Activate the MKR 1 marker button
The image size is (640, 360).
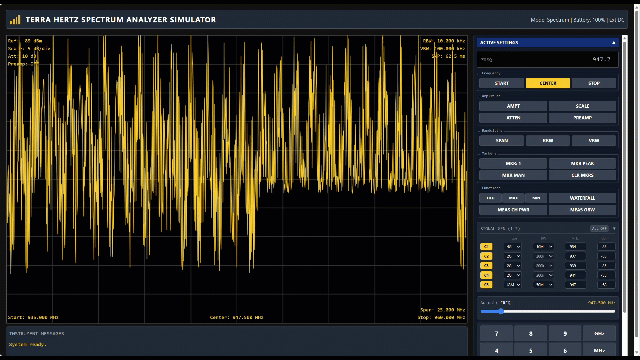pos(513,164)
